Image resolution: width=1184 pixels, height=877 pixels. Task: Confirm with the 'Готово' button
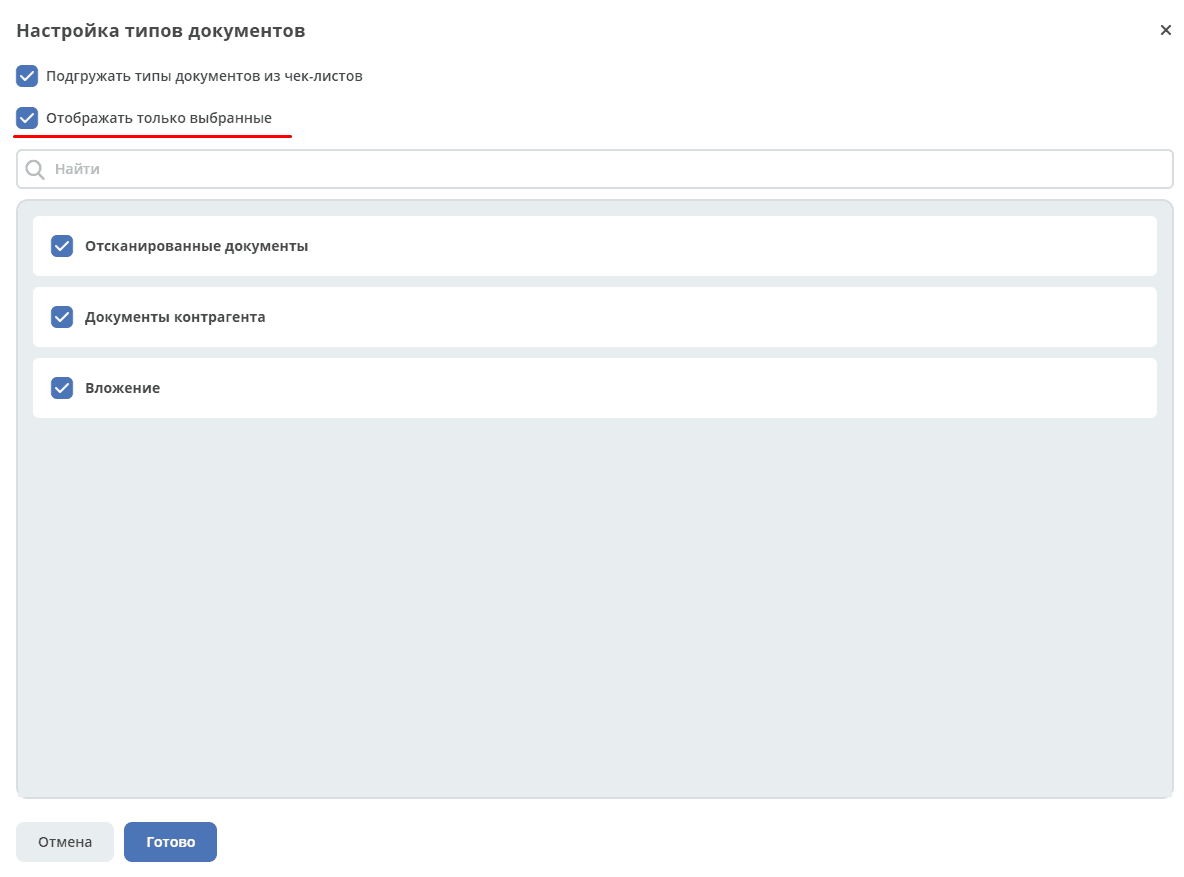pos(171,841)
